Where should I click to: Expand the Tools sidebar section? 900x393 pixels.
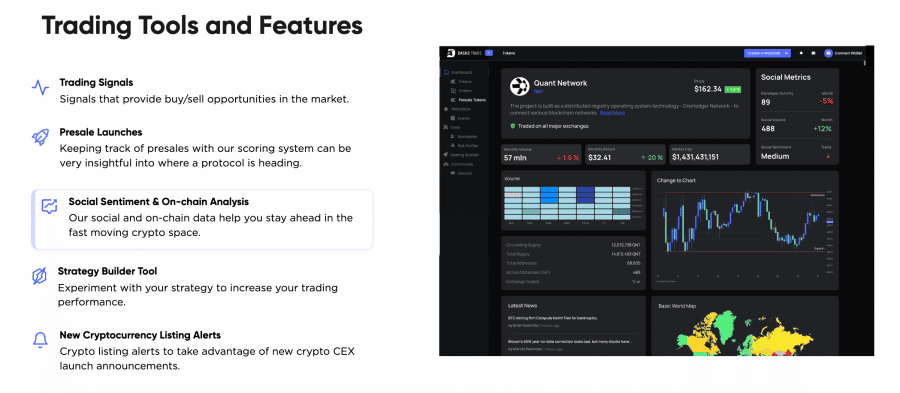pyautogui.click(x=455, y=127)
